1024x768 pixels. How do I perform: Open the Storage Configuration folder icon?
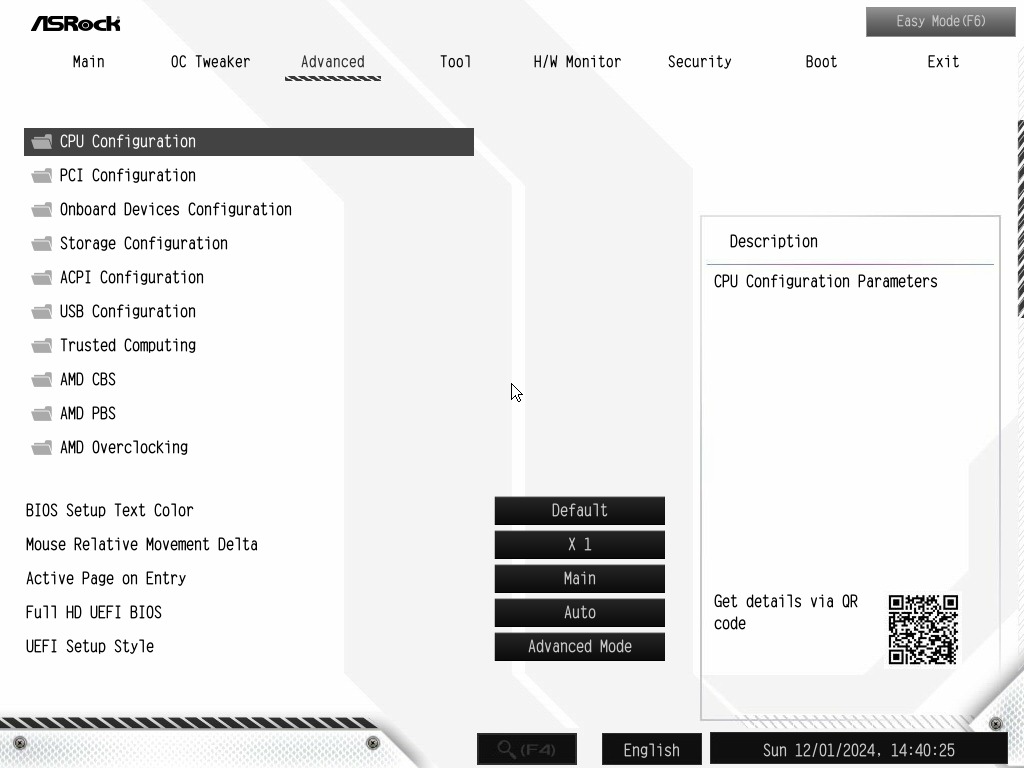(42, 244)
